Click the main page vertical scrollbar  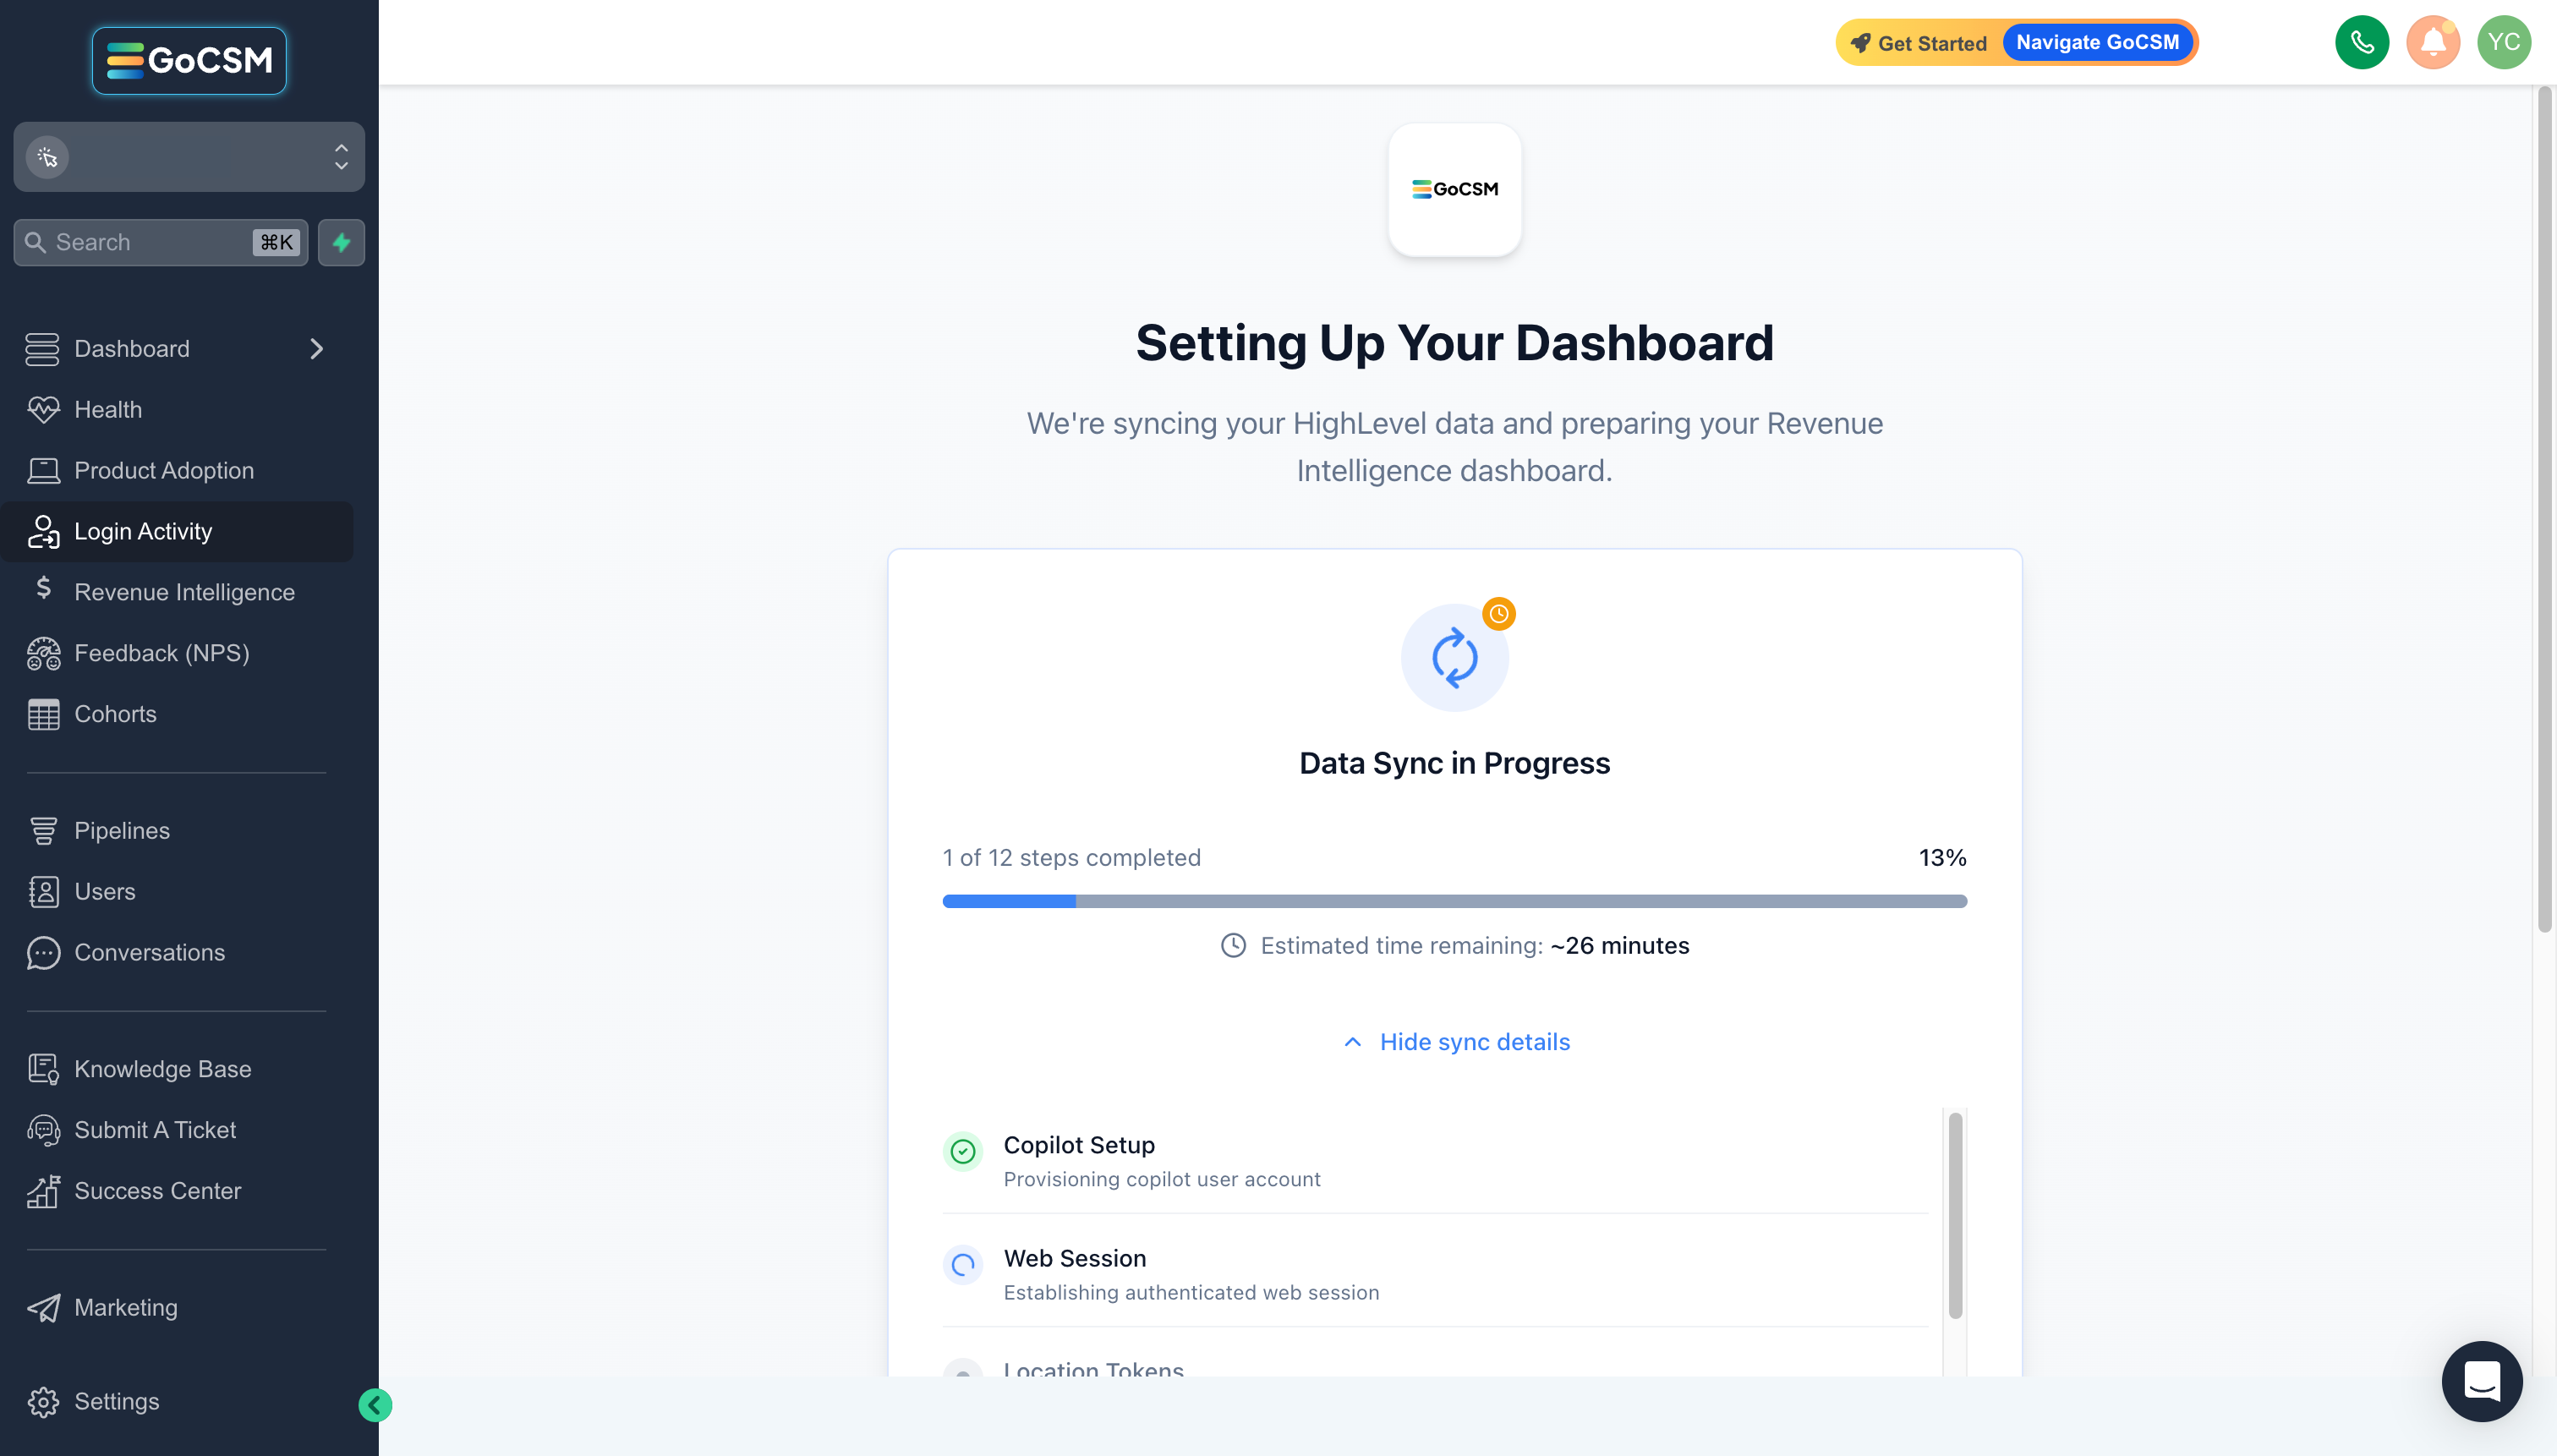coord(2545,510)
